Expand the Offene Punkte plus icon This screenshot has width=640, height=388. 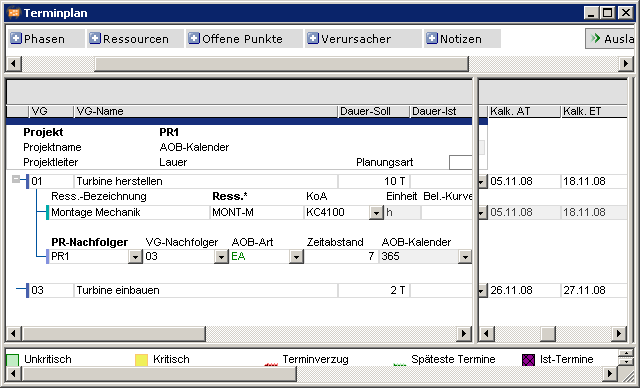(x=193, y=38)
